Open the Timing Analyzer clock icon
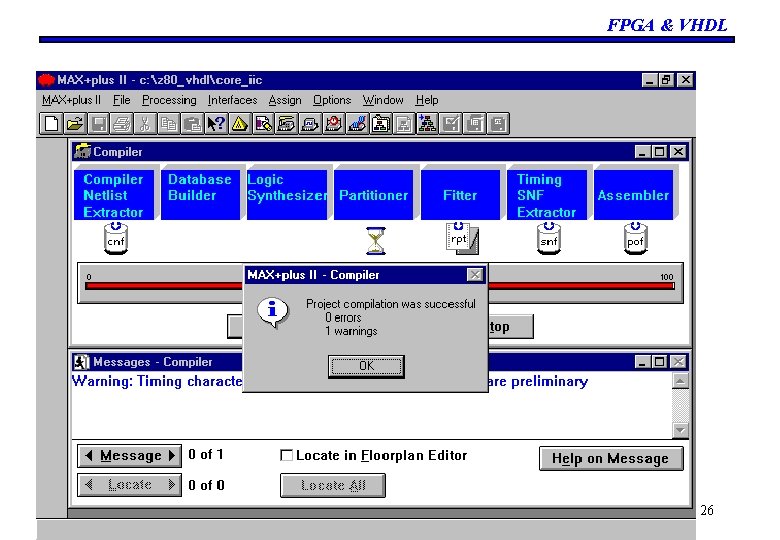Image resolution: width=780 pixels, height=540 pixels. (333, 124)
